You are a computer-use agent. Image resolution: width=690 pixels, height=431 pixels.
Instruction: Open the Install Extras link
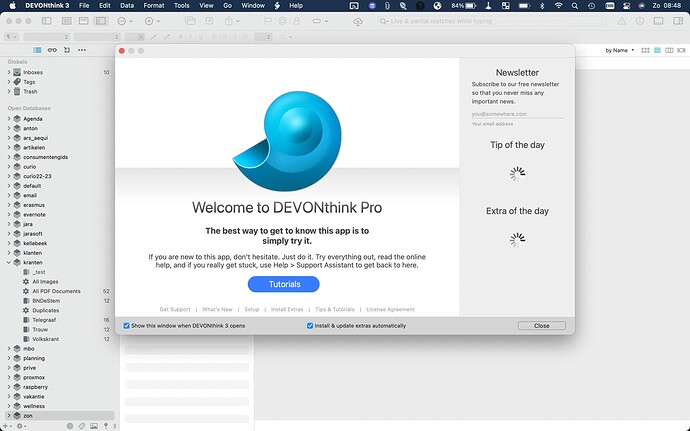[x=287, y=309]
